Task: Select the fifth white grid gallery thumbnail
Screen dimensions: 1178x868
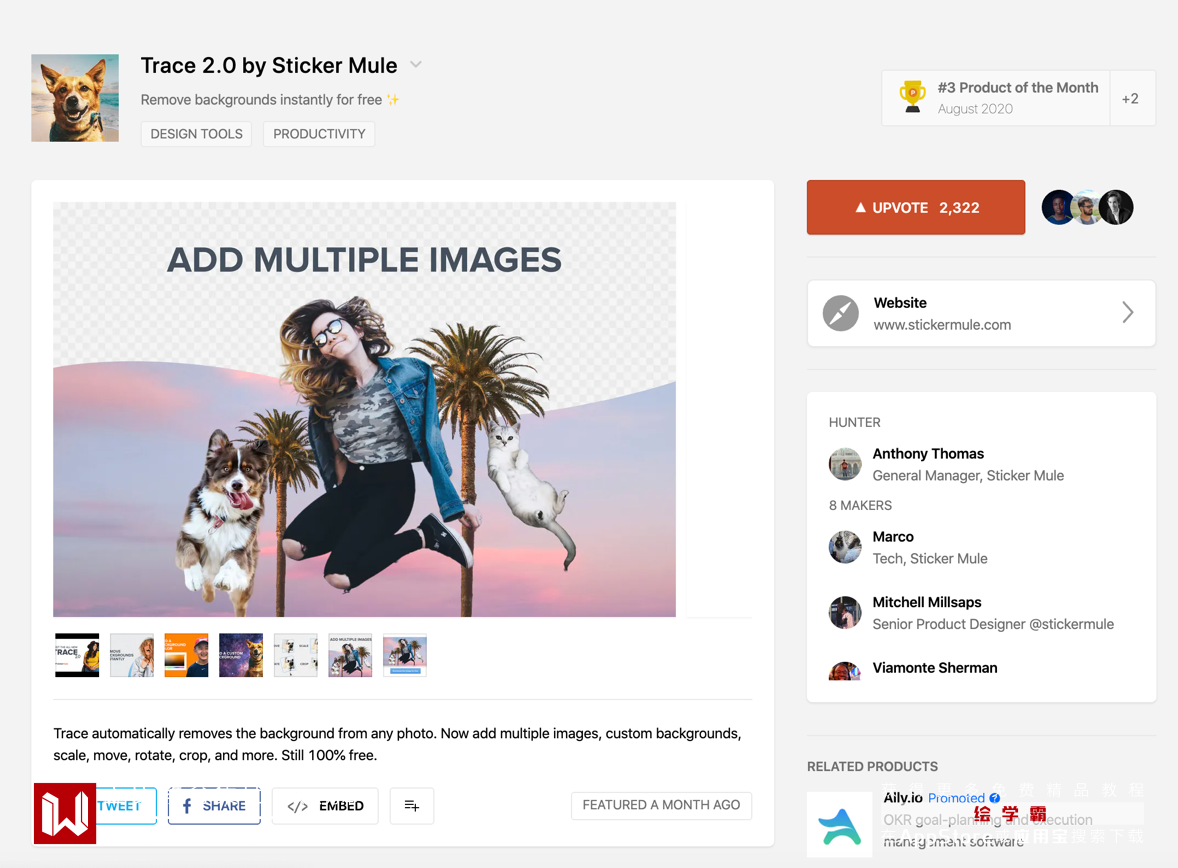Action: point(296,655)
